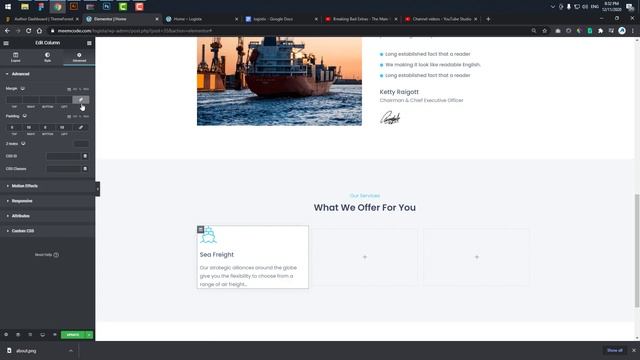Switch to Author Dashboard ThemeForest tab
This screenshot has height=360, width=640.
pyautogui.click(x=42, y=19)
